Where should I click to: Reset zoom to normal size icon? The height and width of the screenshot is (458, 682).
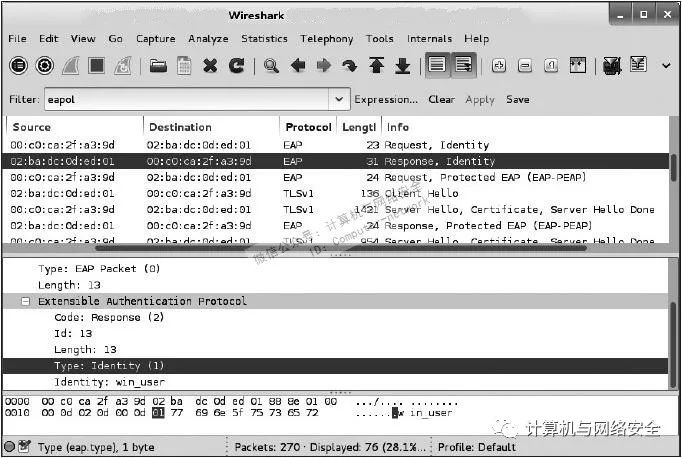point(551,66)
